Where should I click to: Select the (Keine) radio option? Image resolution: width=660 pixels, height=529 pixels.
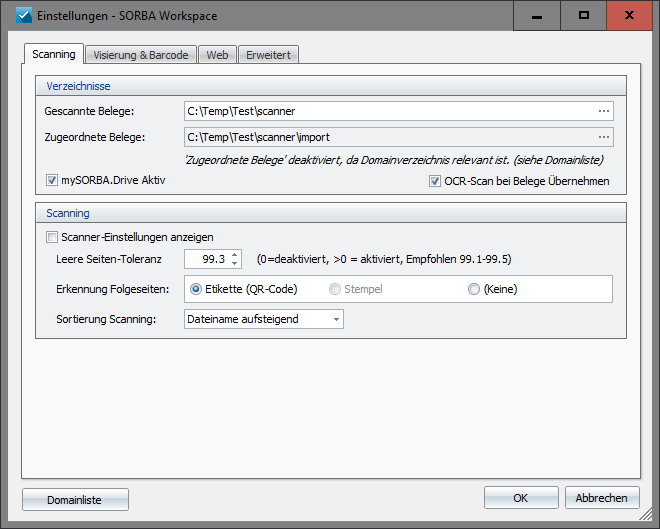pyautogui.click(x=474, y=289)
